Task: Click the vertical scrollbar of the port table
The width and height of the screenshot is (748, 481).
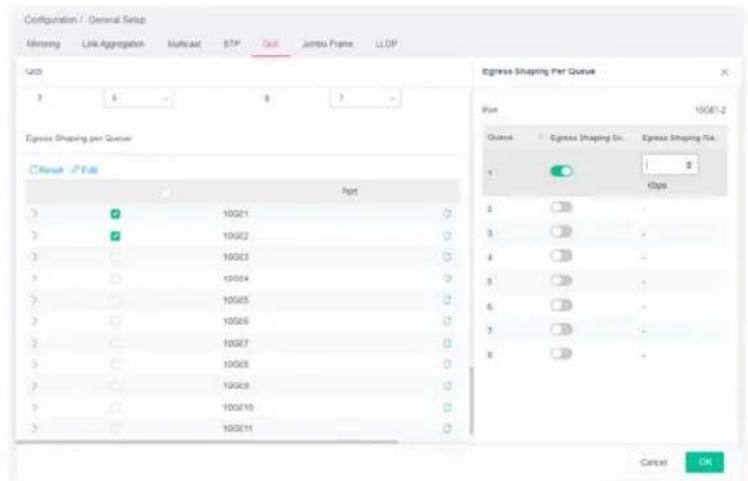Action: pyautogui.click(x=471, y=401)
